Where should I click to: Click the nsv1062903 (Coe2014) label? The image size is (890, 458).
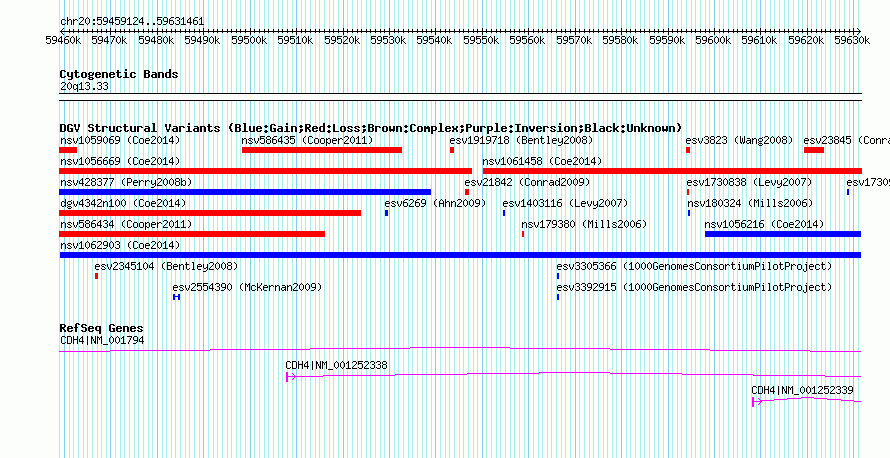120,245
